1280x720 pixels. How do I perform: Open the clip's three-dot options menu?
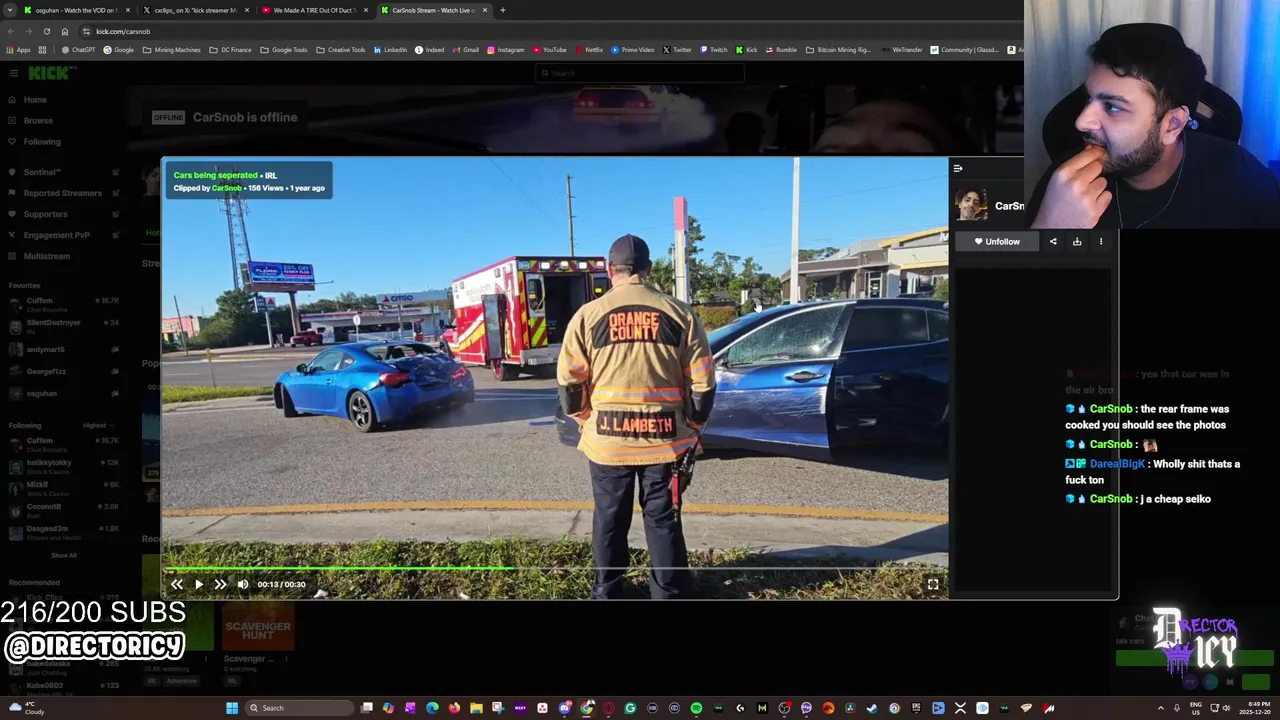[1101, 241]
